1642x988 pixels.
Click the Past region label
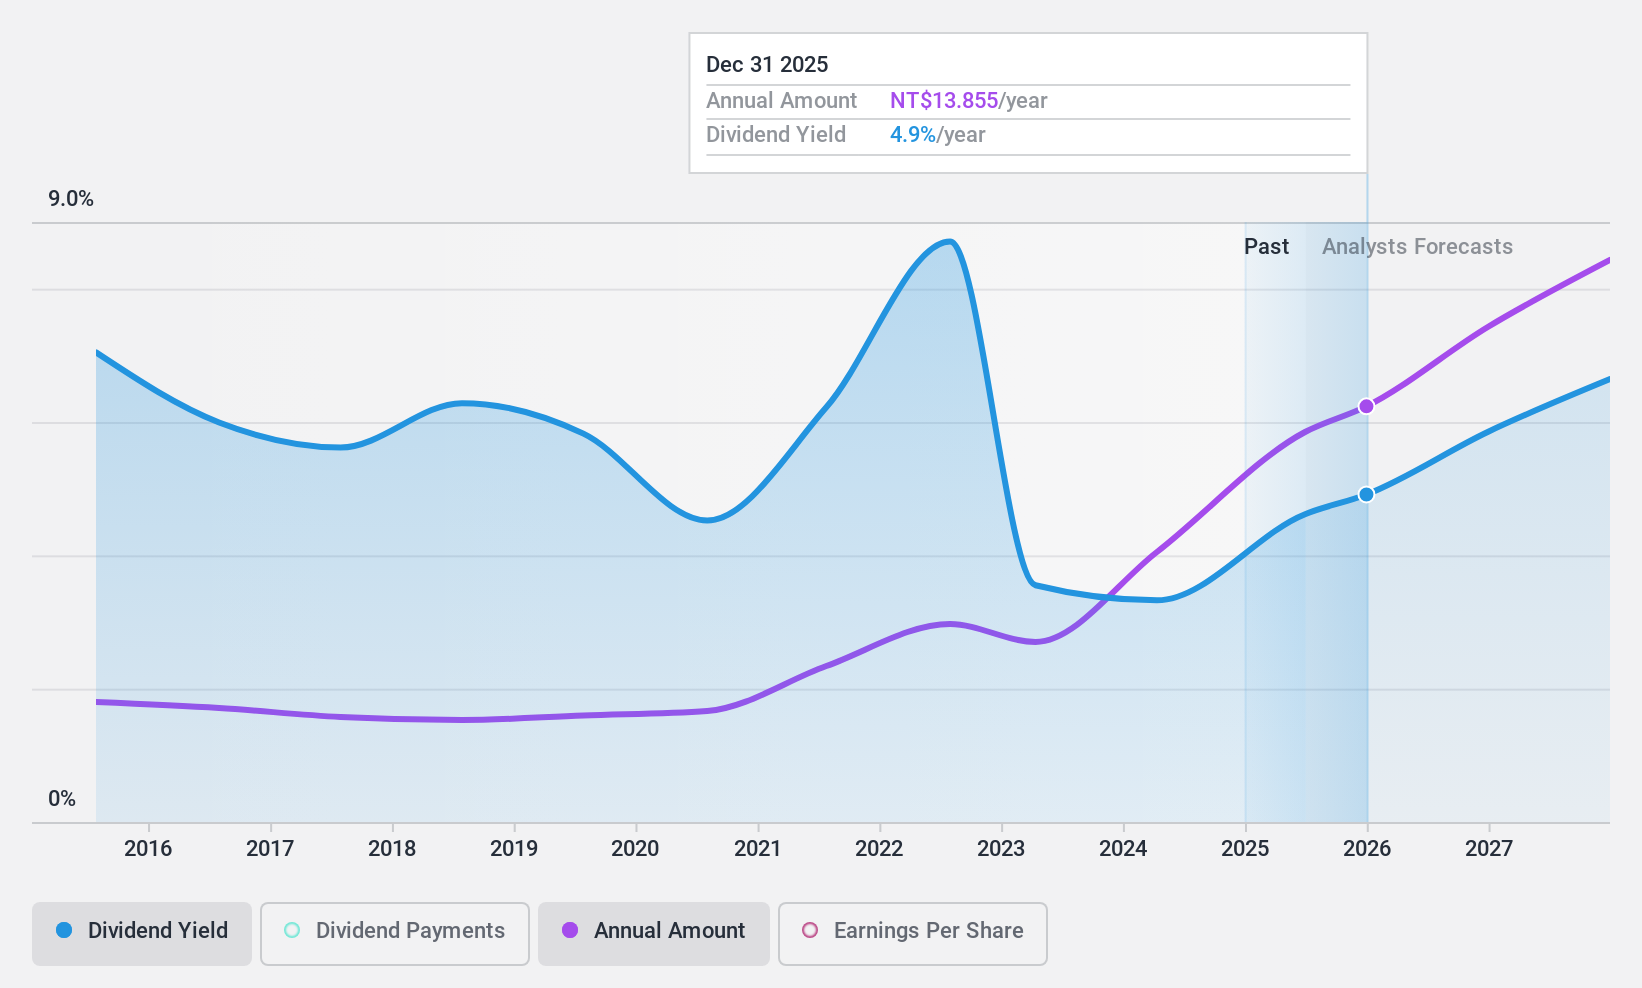tap(1266, 247)
